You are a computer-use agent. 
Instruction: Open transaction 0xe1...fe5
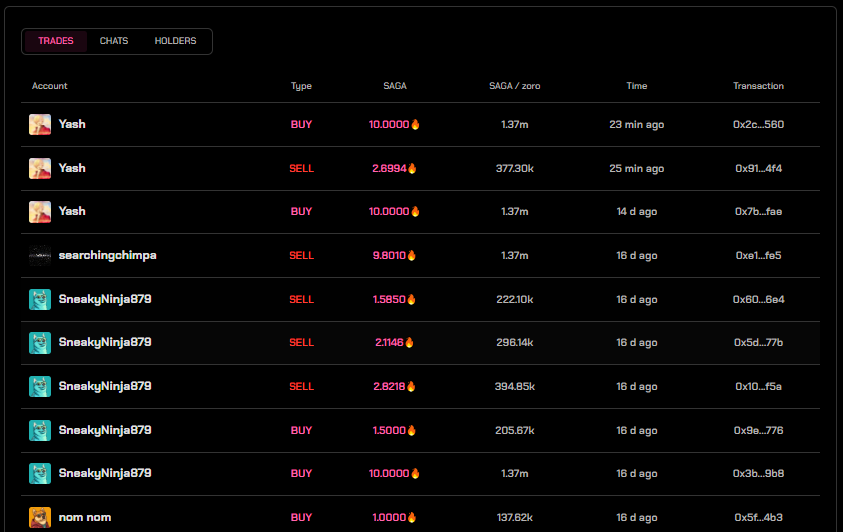[x=758, y=255]
